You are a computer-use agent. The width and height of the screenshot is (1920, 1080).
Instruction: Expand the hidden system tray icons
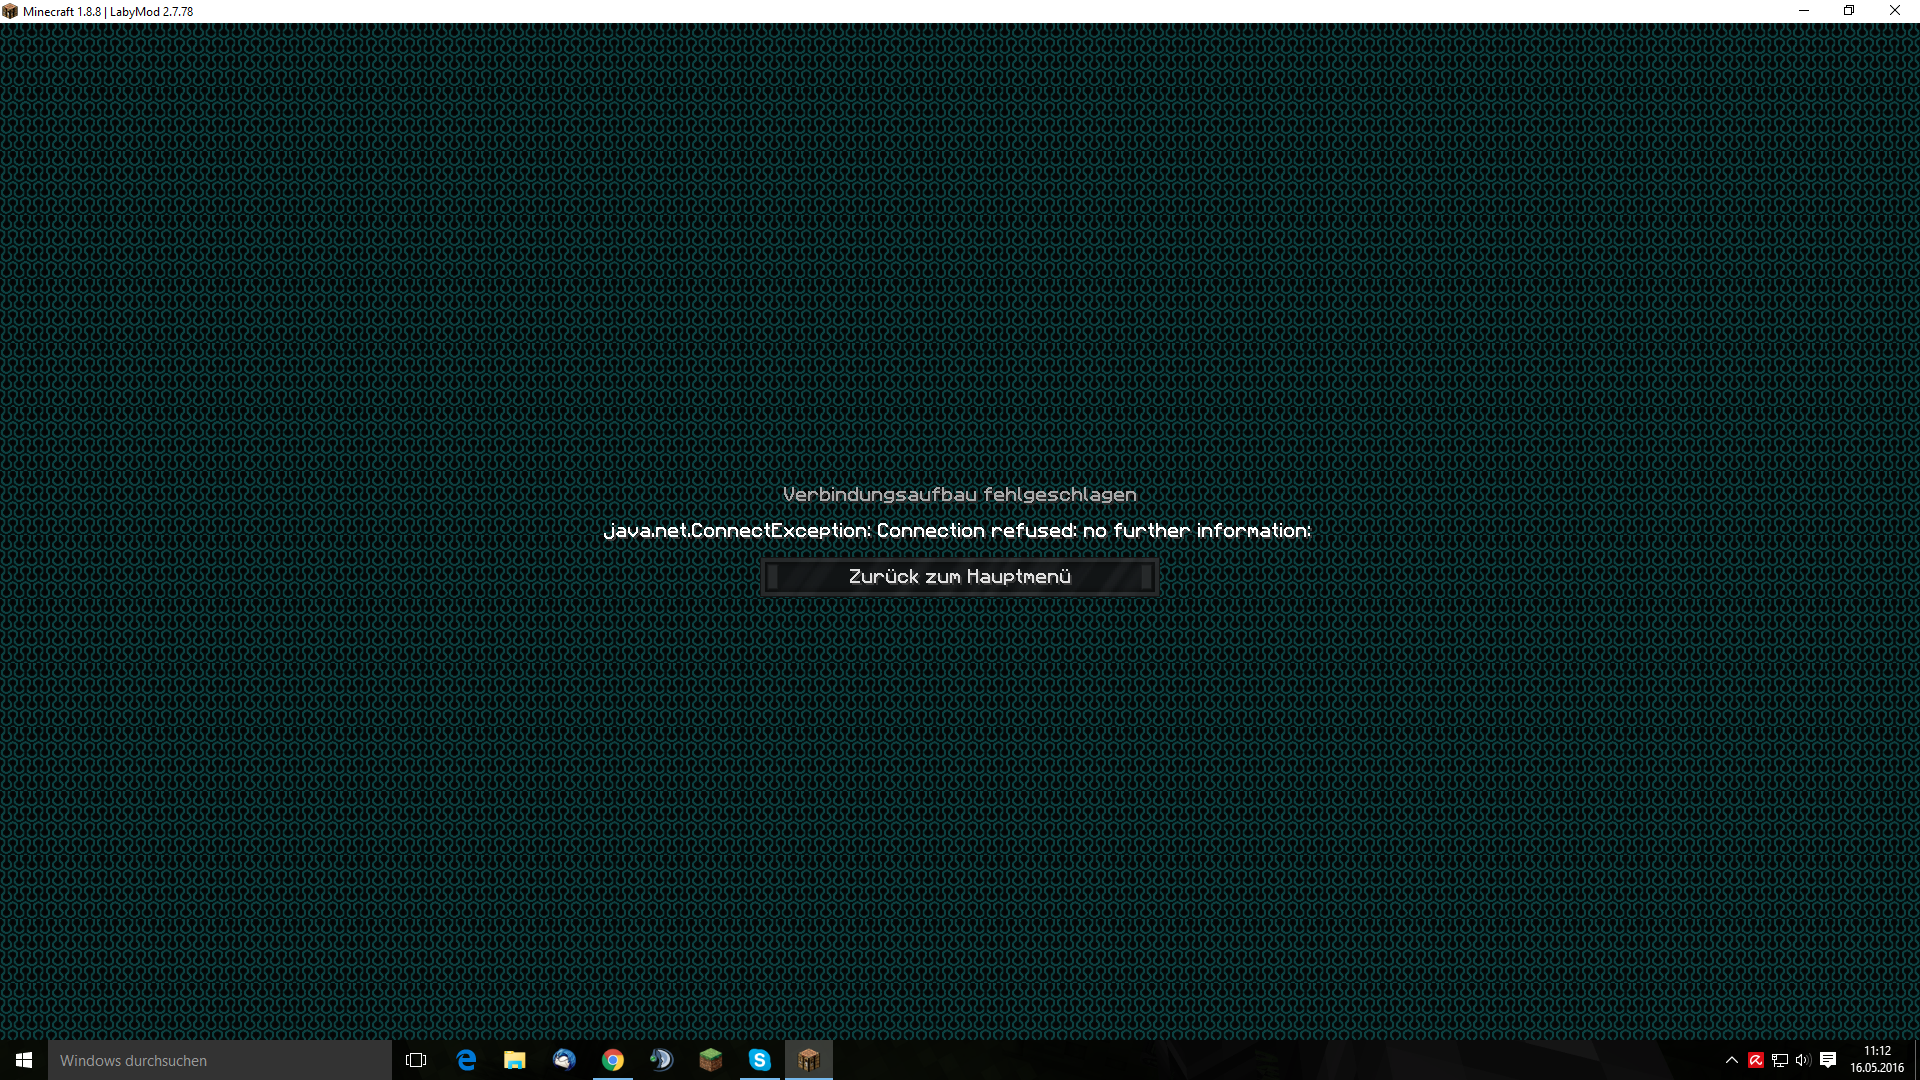[1732, 1060]
